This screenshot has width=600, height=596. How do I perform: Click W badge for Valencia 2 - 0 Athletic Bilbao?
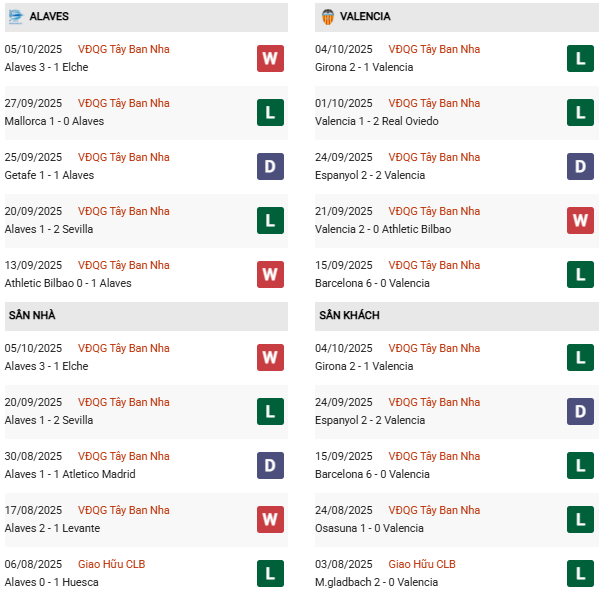580,220
